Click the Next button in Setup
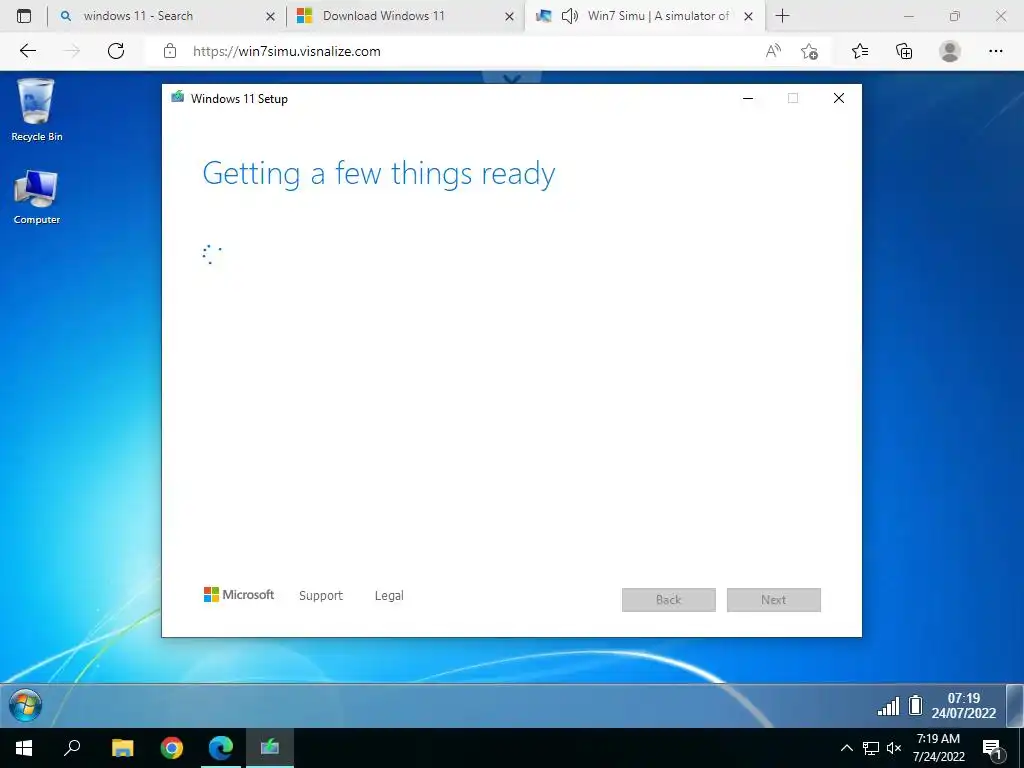1024x768 pixels. tap(773, 600)
